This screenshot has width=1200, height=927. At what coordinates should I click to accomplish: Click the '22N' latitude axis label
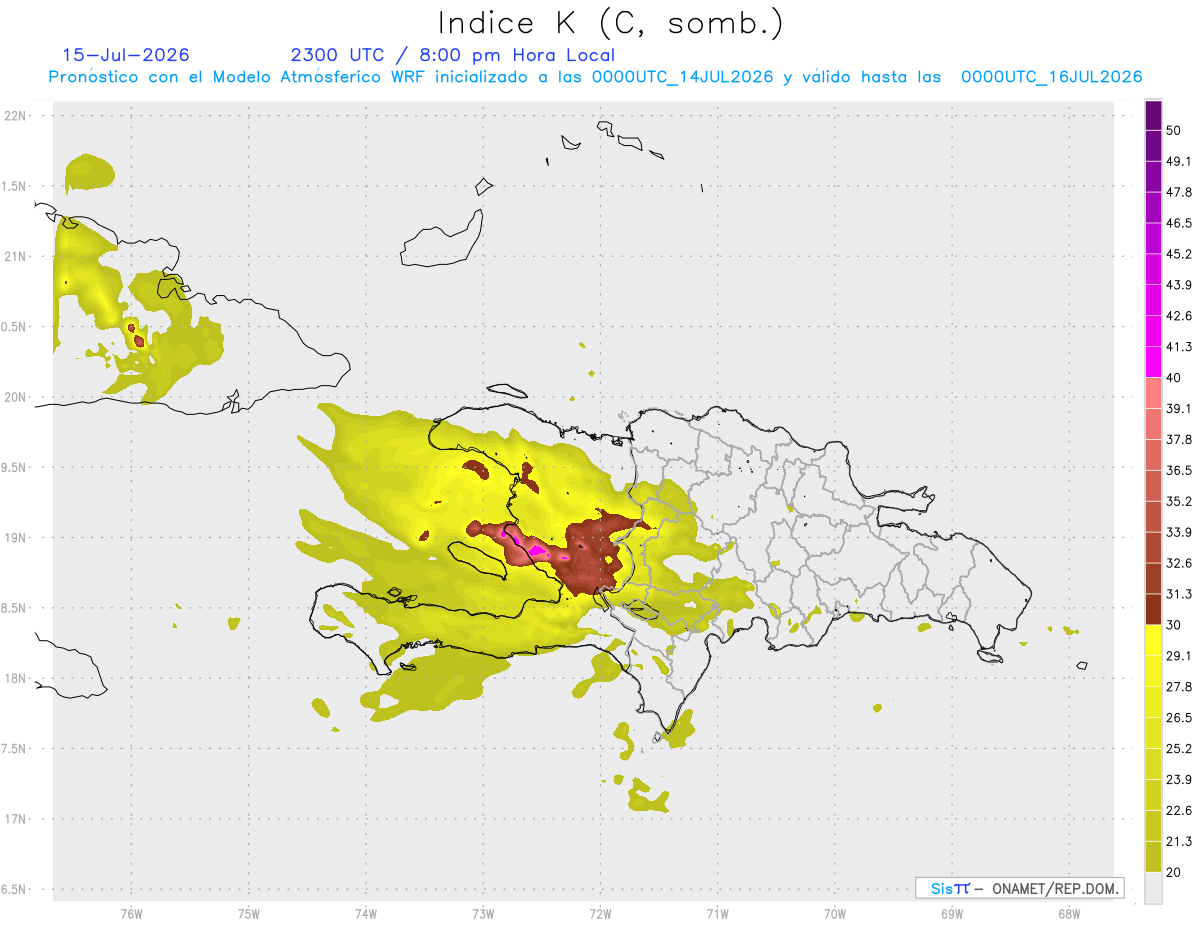[x=16, y=116]
